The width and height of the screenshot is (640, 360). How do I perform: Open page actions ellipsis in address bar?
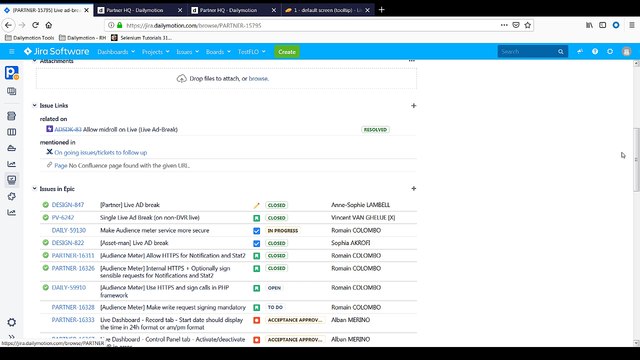click(x=504, y=25)
